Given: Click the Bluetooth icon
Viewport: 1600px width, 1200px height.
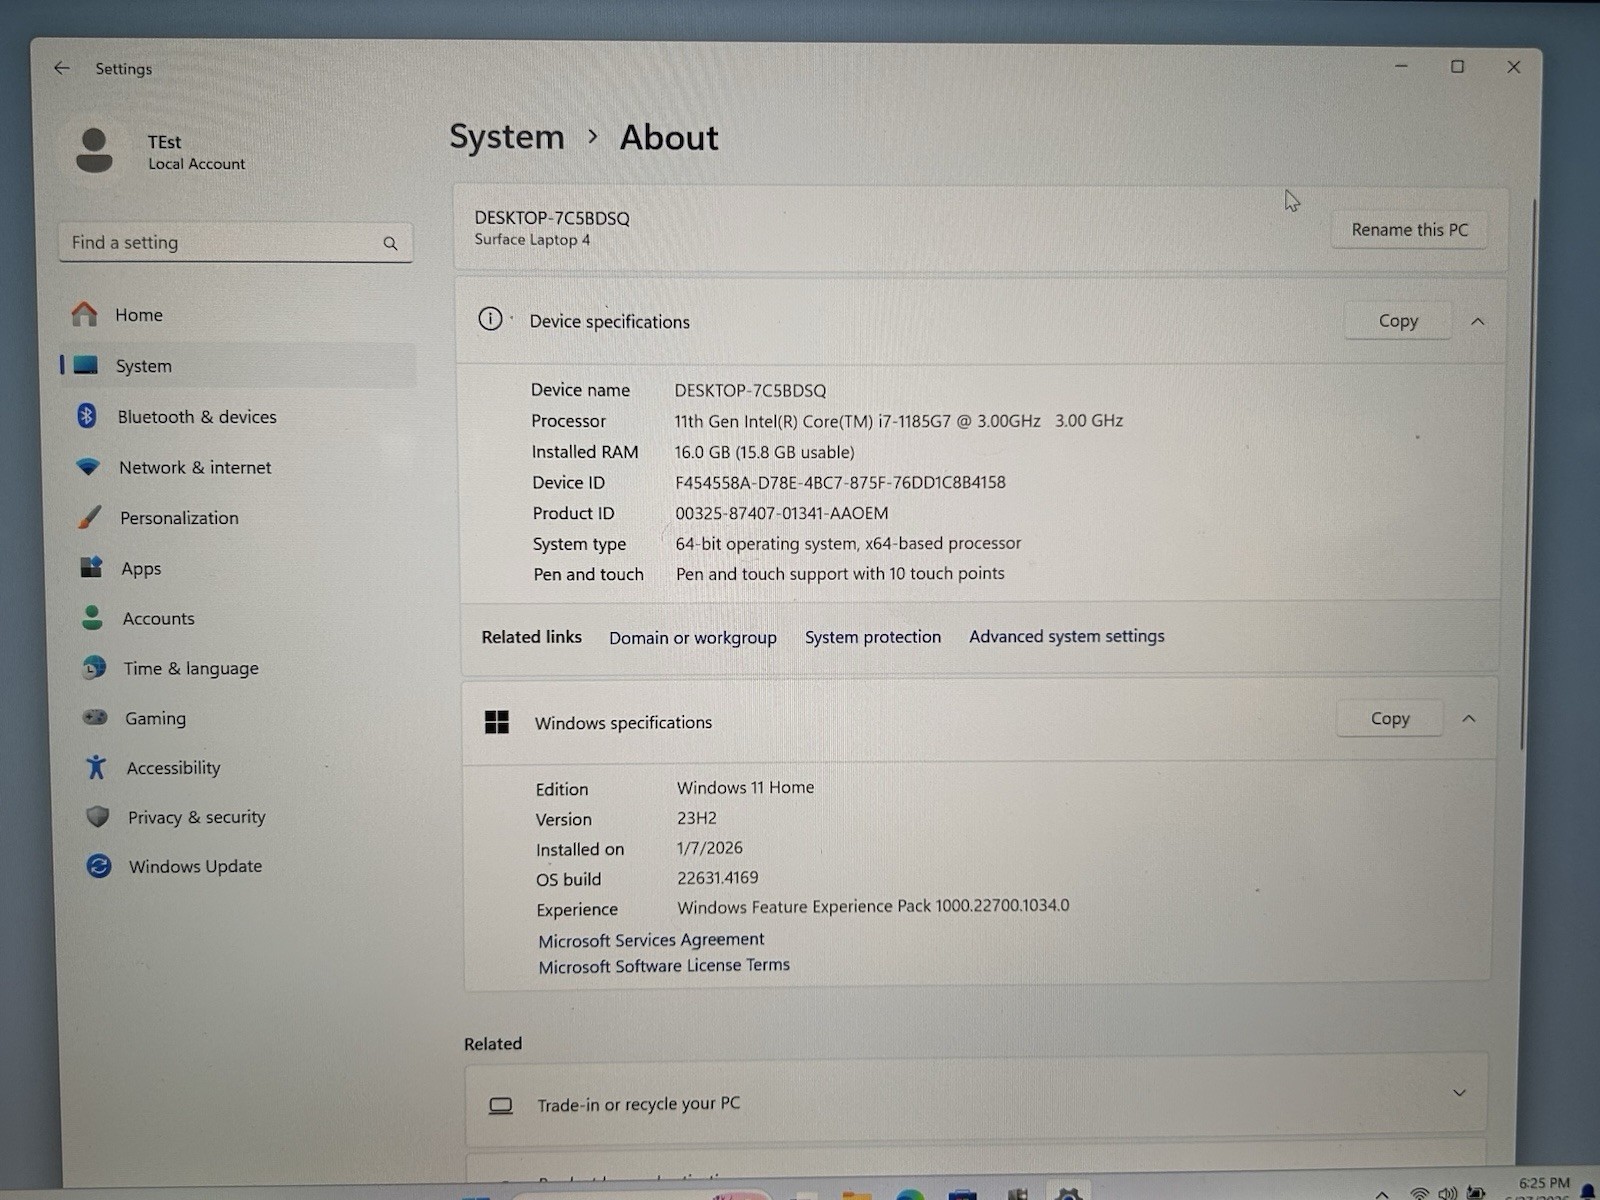Looking at the screenshot, I should click(87, 415).
